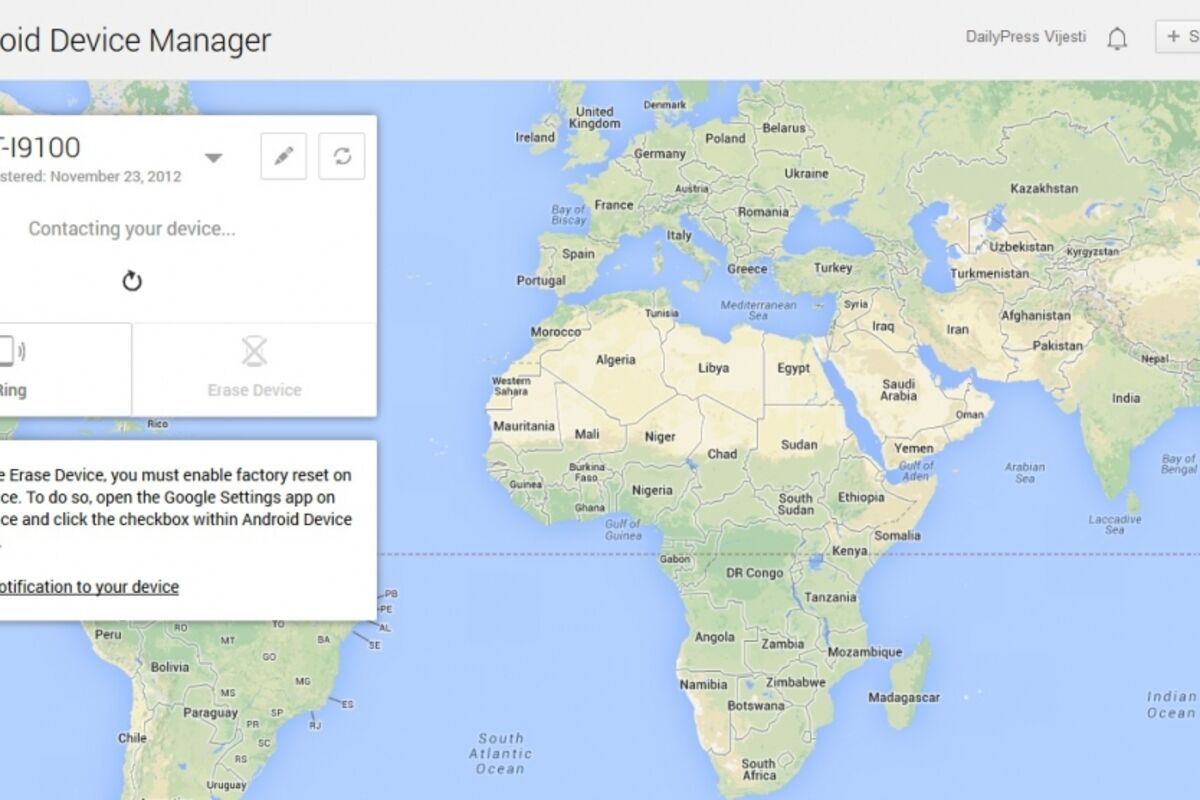Click the Android Device Manager title
Screen dimensions: 1200x800
click(135, 40)
